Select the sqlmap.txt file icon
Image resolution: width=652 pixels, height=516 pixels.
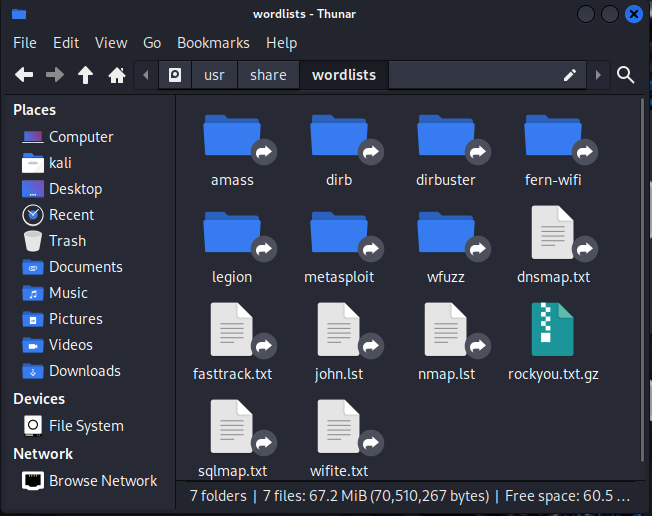[232, 426]
